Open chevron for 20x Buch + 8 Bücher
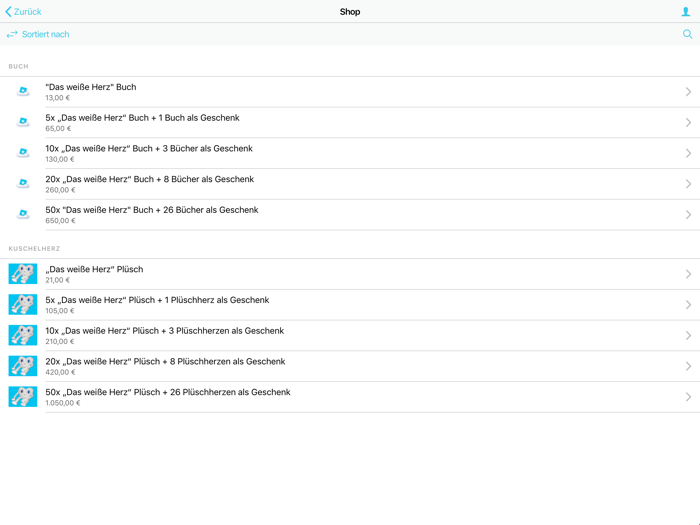The height and width of the screenshot is (525, 700). point(688,184)
